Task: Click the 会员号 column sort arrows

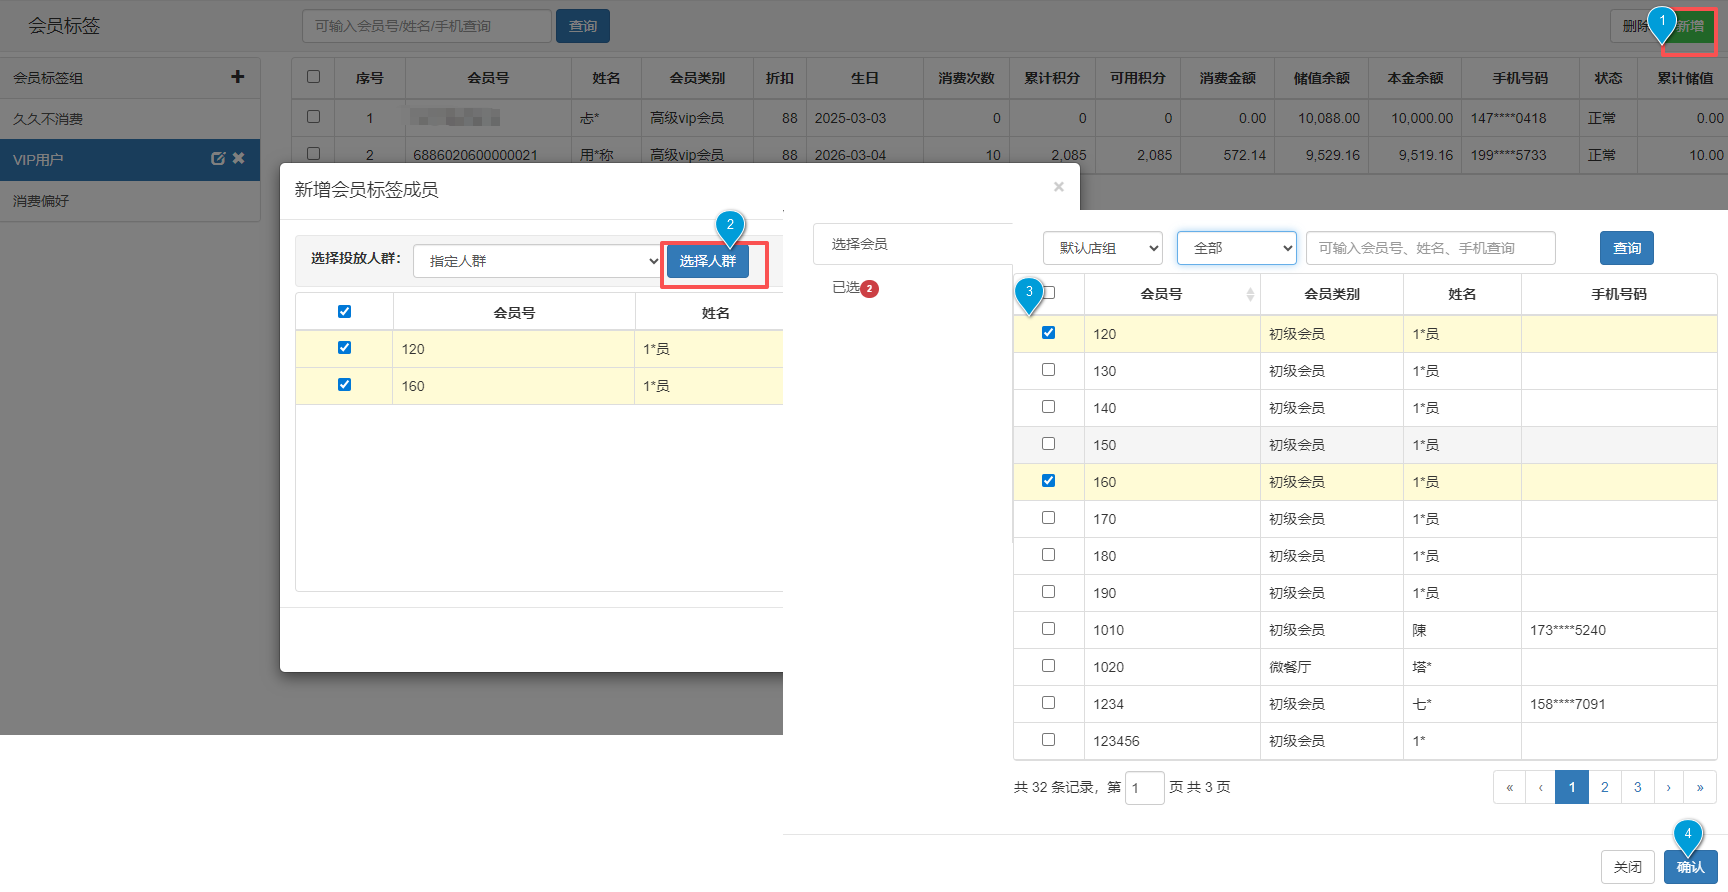Action: (x=1249, y=294)
